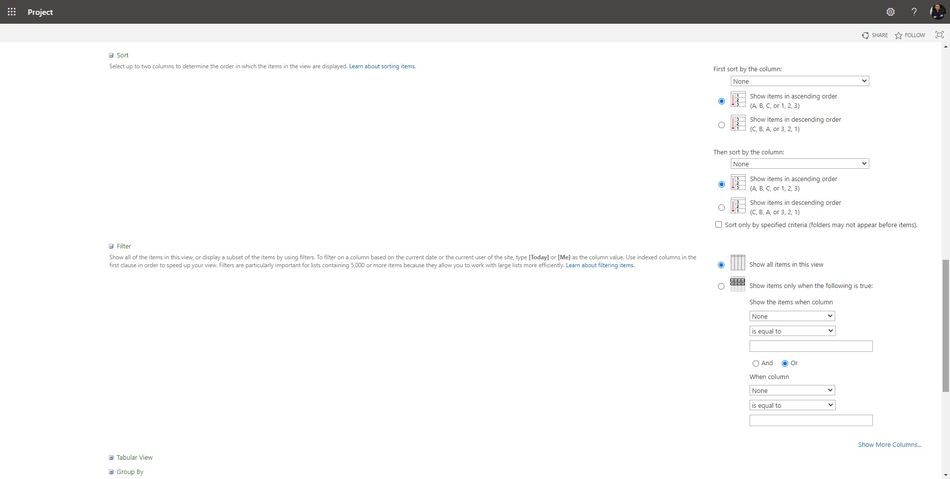
Task: Select ascending order for first sort
Action: [721, 101]
